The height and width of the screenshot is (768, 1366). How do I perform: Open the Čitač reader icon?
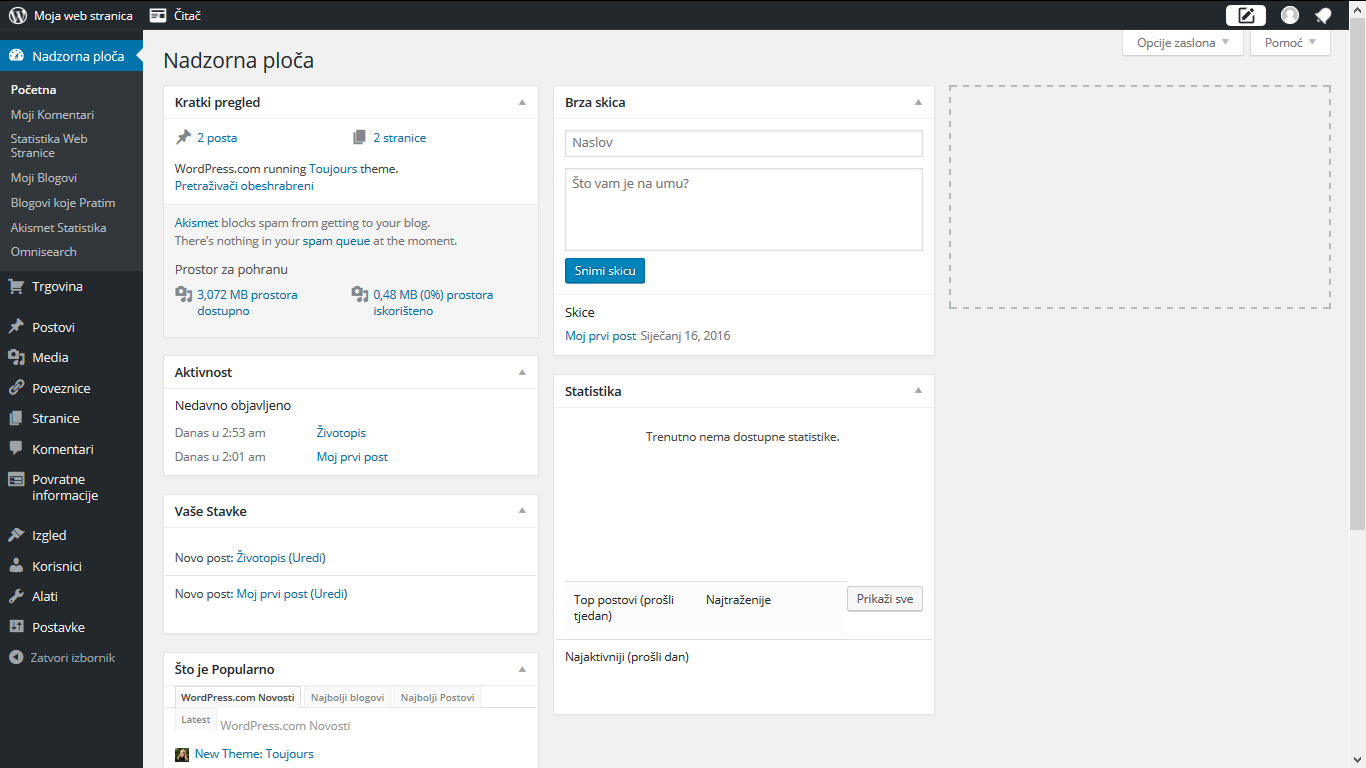pyautogui.click(x=158, y=15)
